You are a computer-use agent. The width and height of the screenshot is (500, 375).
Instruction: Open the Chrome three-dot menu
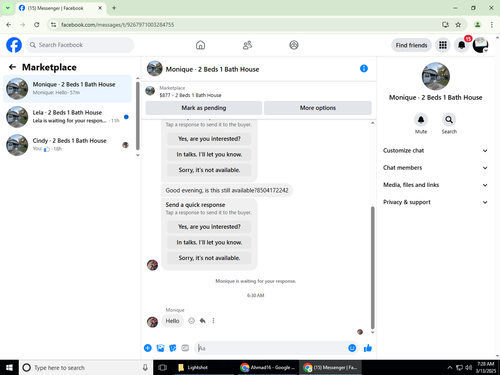pos(491,25)
